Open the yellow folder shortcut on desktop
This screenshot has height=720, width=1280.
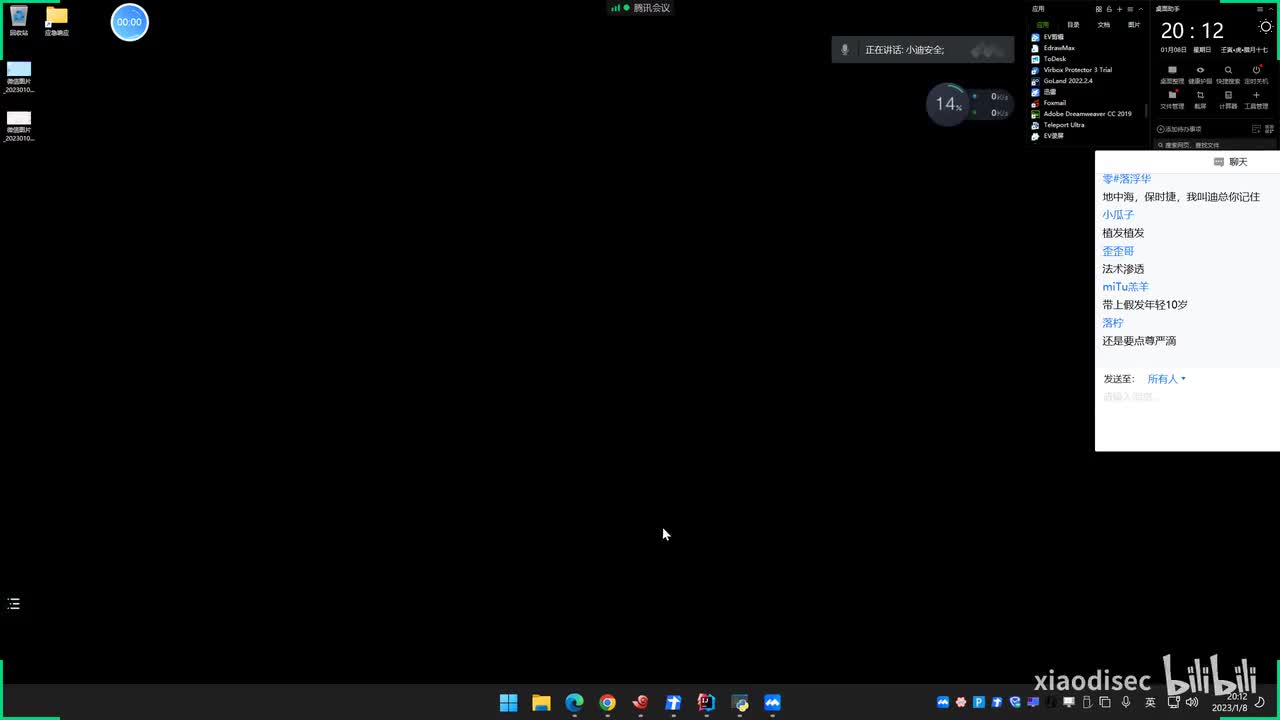pyautogui.click(x=57, y=20)
